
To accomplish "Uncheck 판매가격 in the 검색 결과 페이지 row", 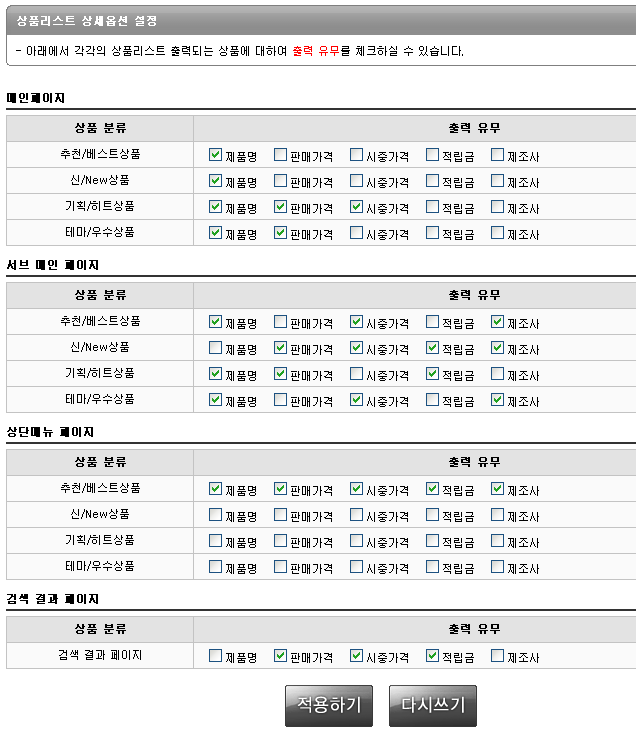I will click(281, 656).
